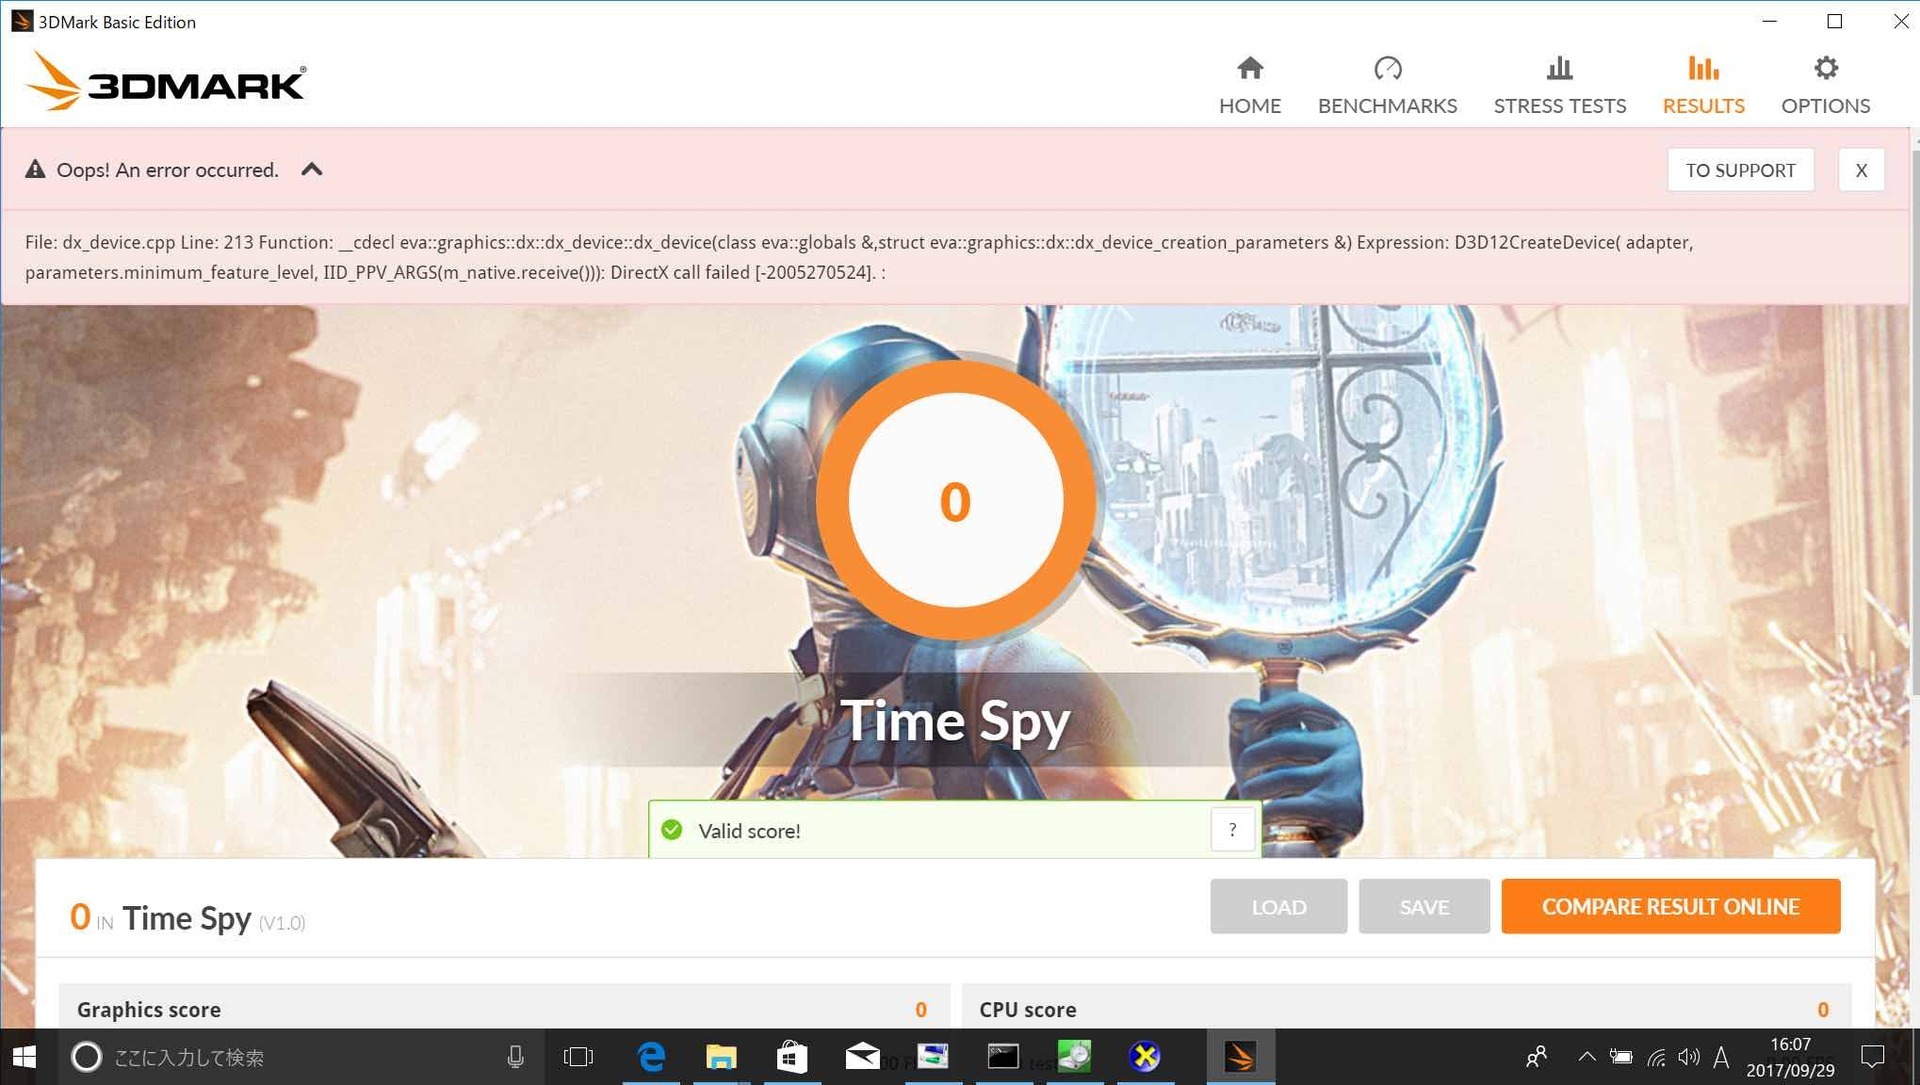Click the IME input mode A indicator
The width and height of the screenshot is (1920, 1085).
click(1721, 1056)
